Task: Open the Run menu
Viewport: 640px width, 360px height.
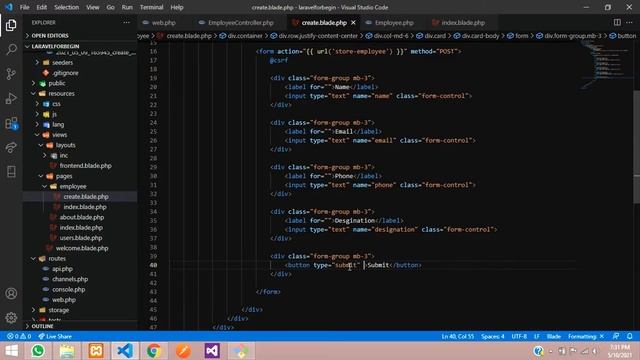Action: (x=127, y=7)
